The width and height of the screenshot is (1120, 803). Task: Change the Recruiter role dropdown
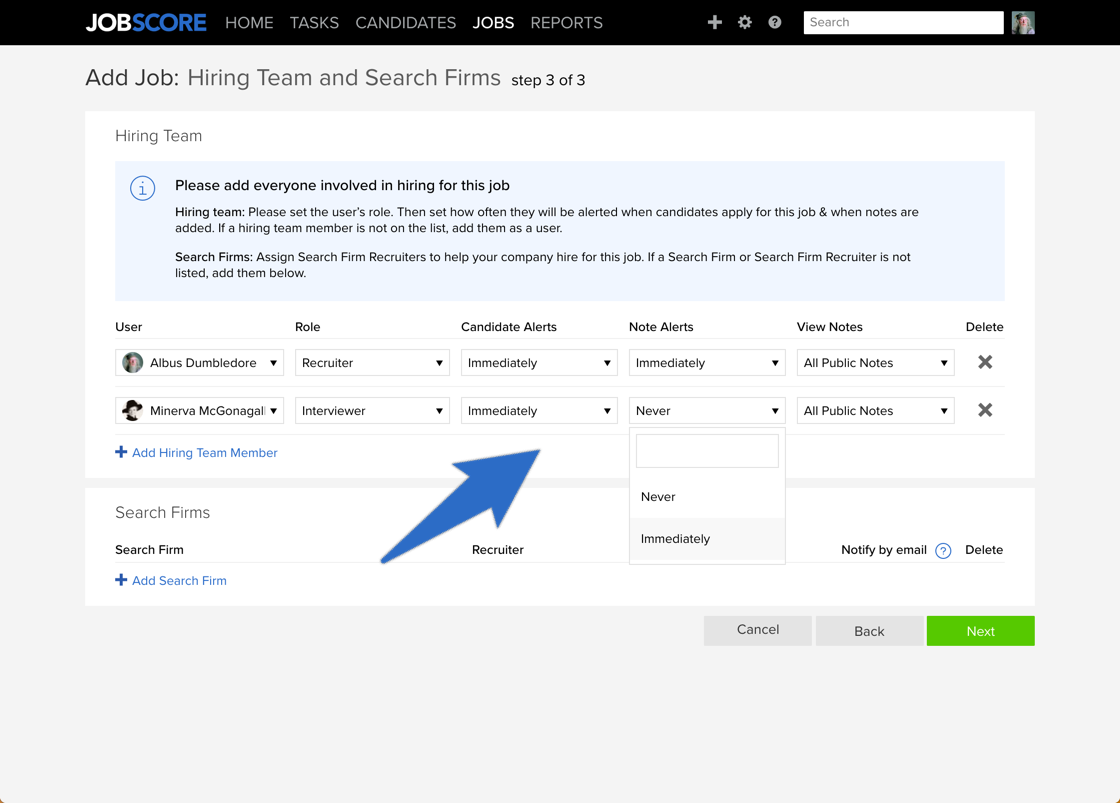(x=372, y=362)
